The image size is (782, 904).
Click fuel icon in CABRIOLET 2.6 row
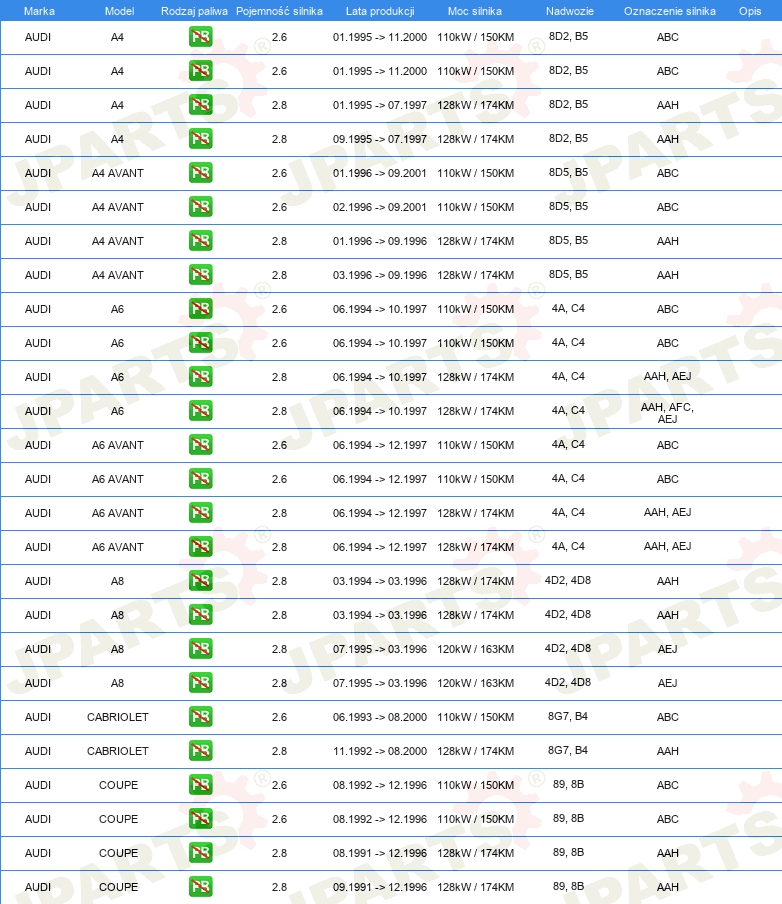coord(201,717)
